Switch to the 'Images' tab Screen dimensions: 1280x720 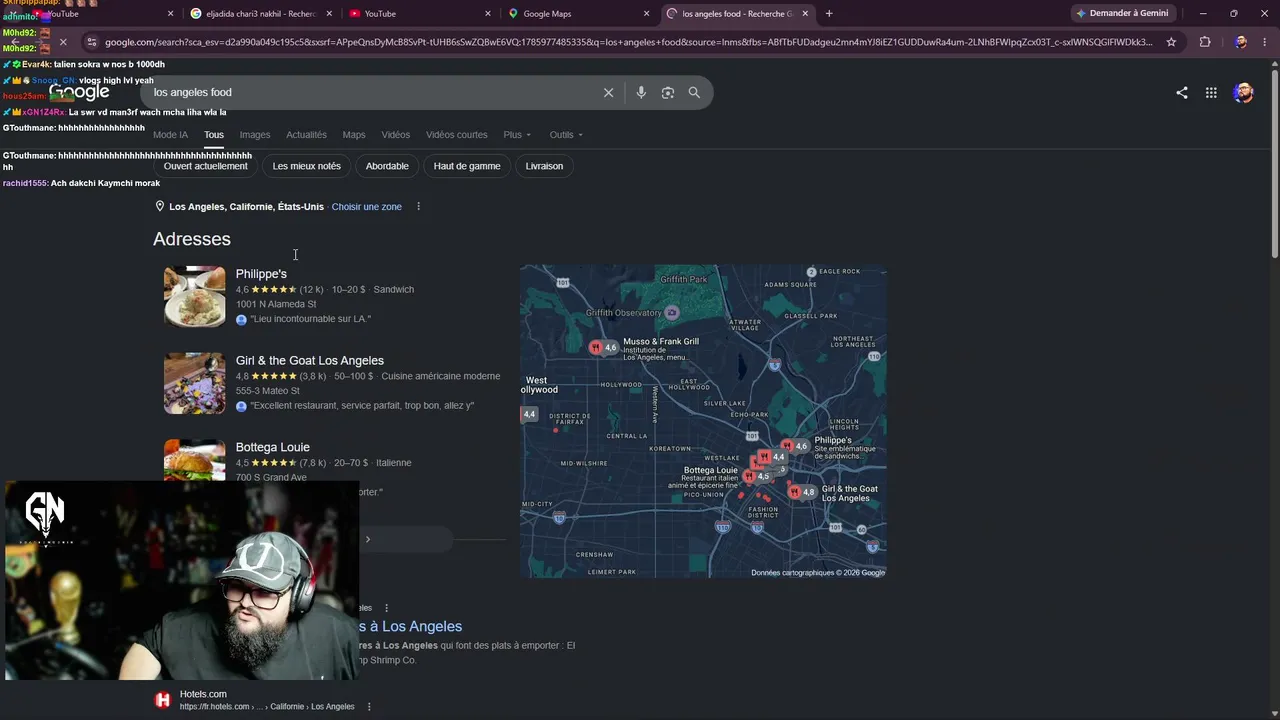(255, 135)
